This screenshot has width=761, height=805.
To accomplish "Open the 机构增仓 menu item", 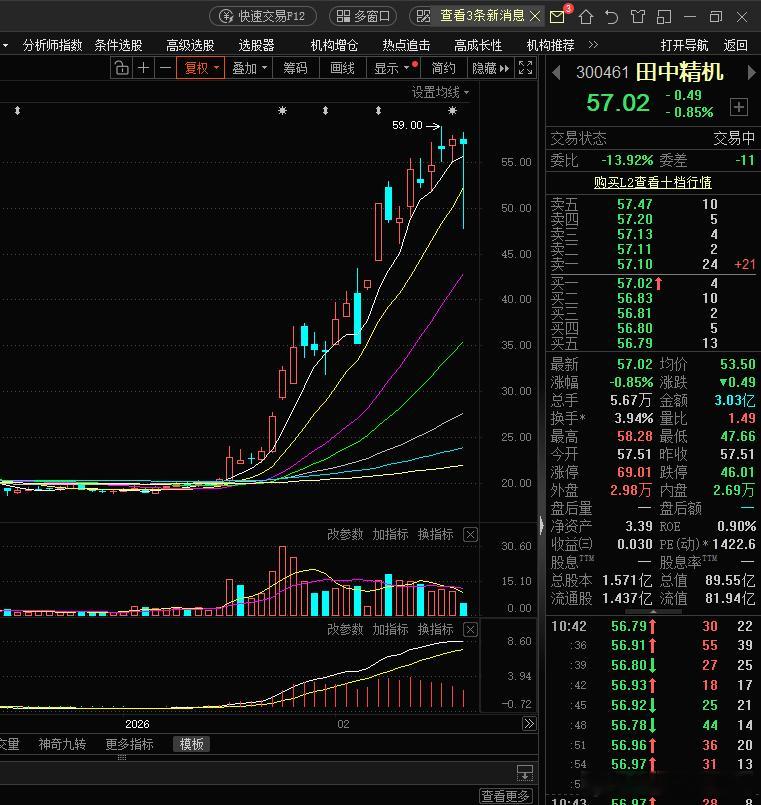I will [x=334, y=45].
